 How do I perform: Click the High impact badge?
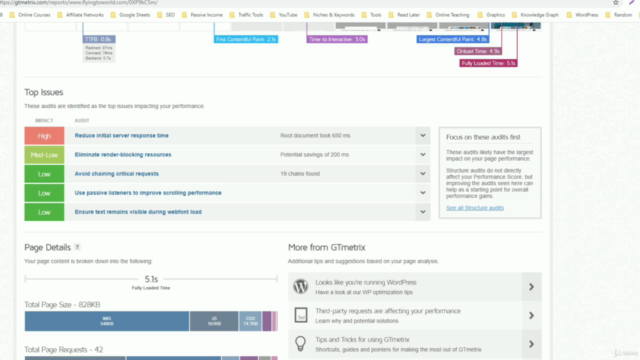click(44, 136)
